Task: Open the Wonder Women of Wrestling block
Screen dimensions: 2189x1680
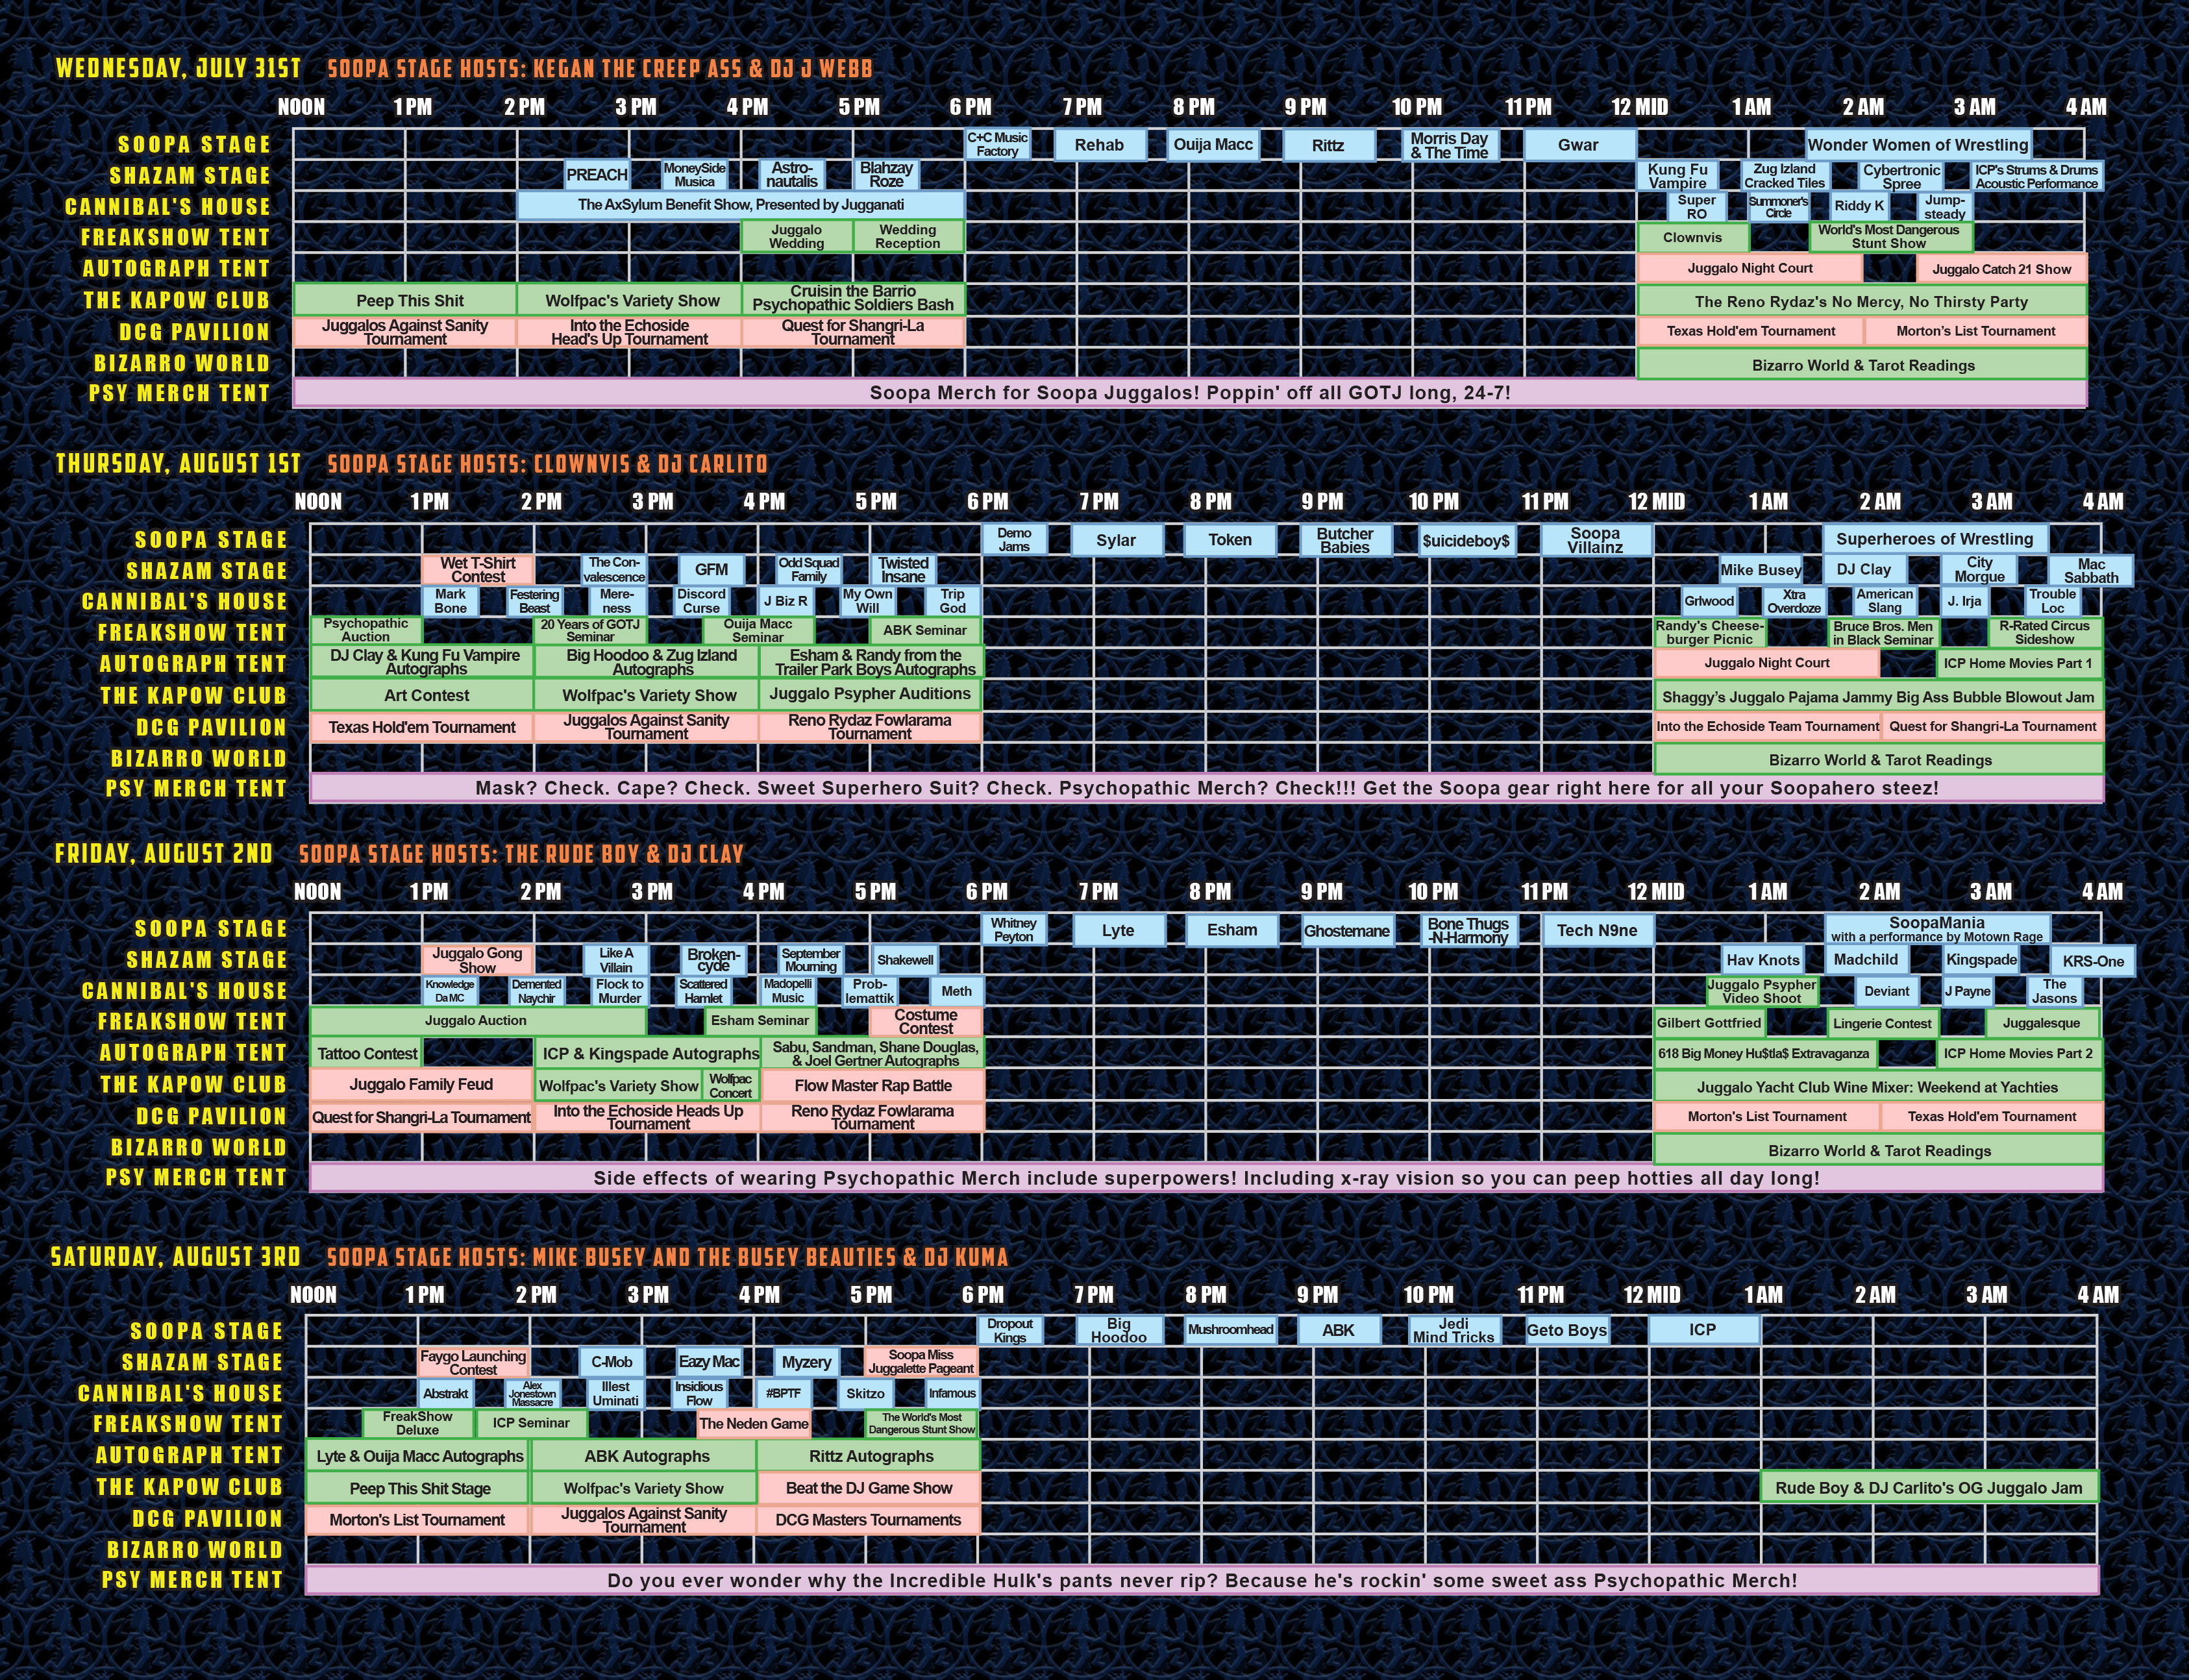Action: point(1918,145)
